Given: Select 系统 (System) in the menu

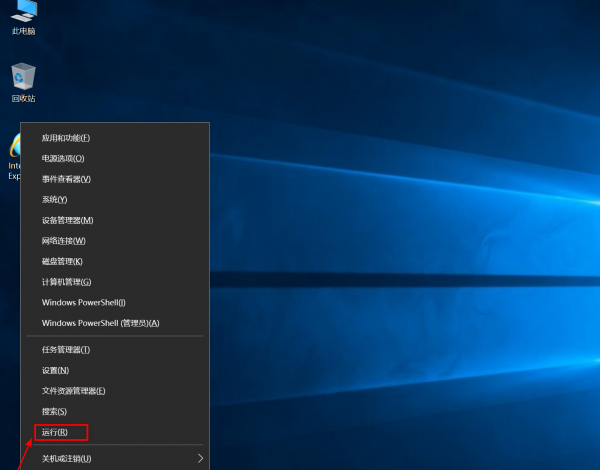Looking at the screenshot, I should tap(54, 200).
